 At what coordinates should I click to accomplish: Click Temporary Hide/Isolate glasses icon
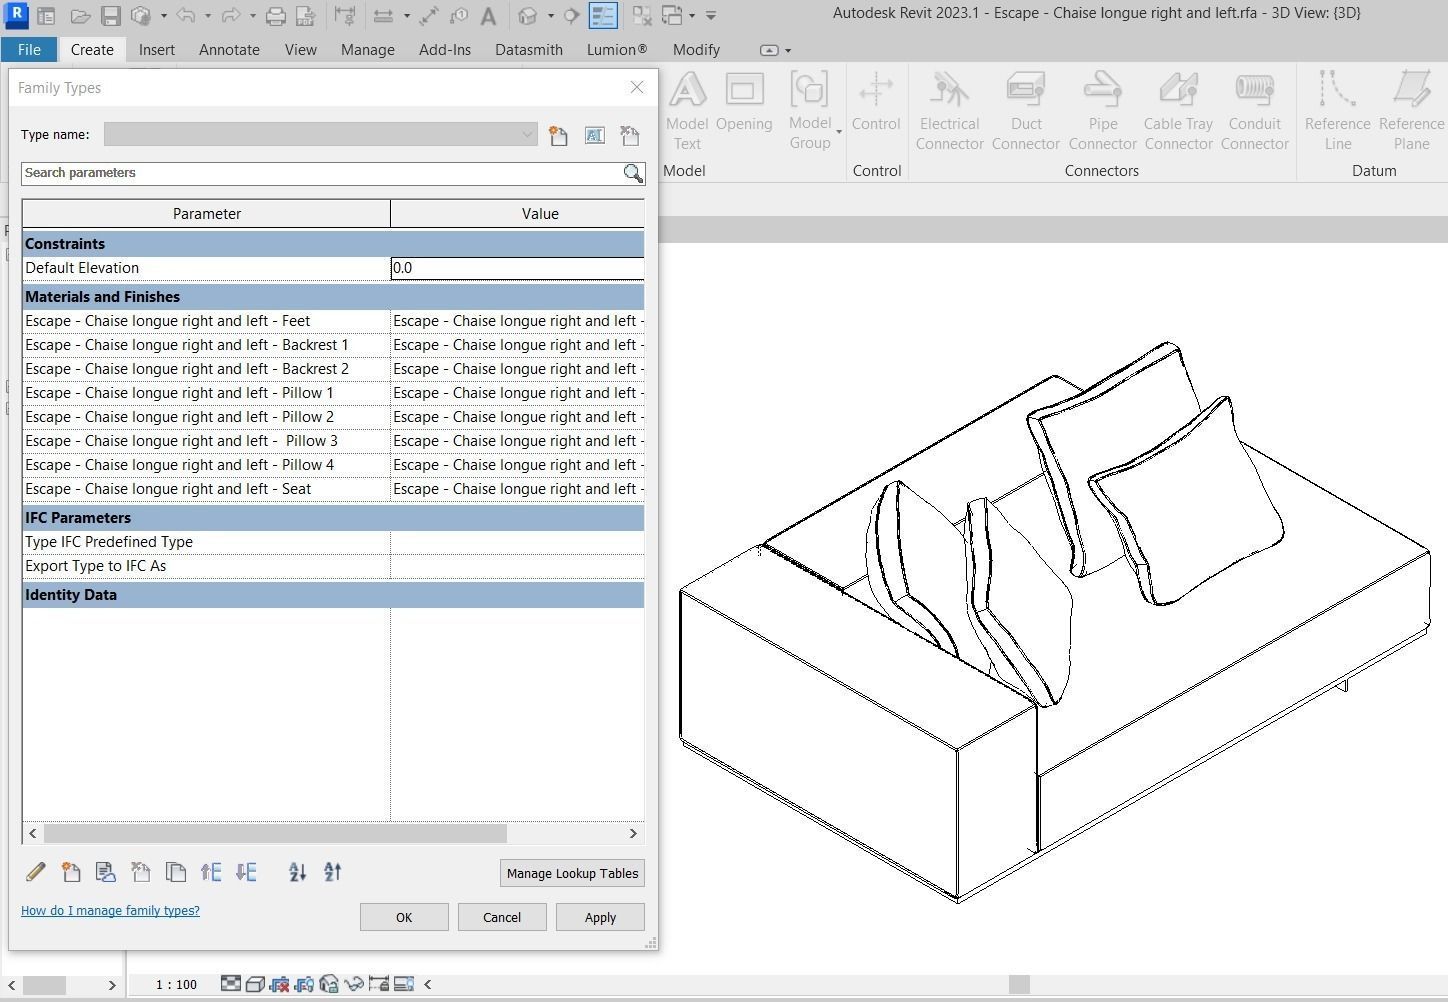tap(353, 984)
